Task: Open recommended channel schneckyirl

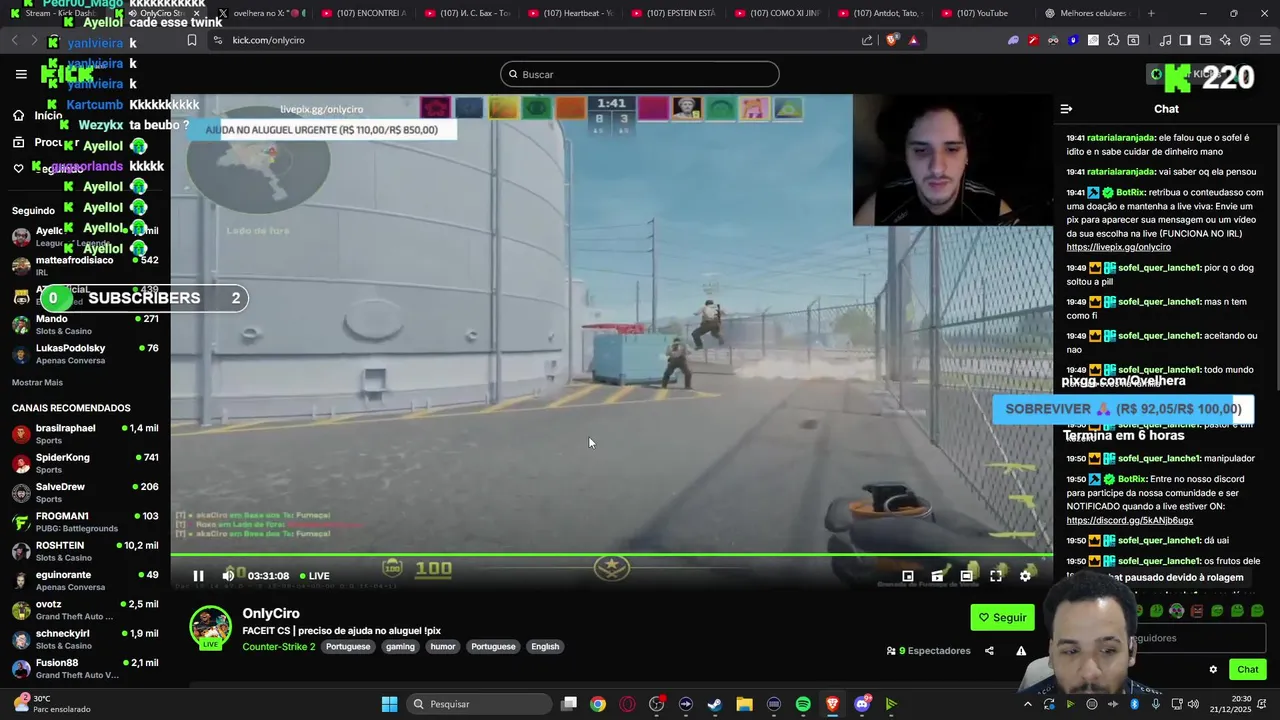Action: [x=85, y=639]
